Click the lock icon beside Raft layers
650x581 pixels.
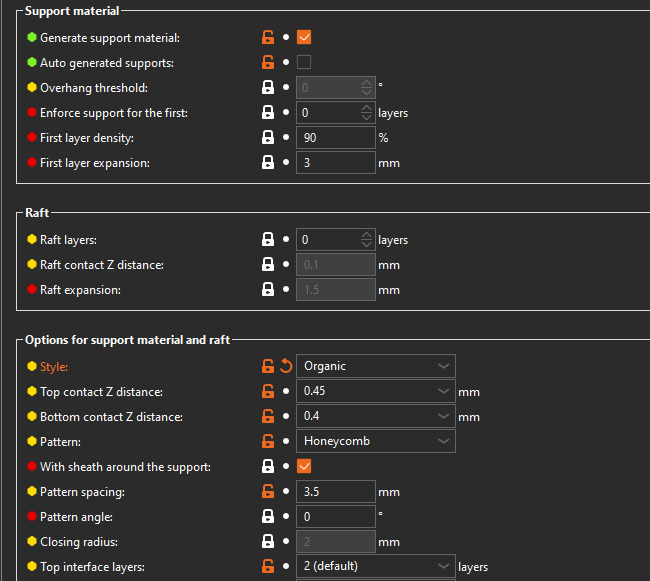[268, 240]
